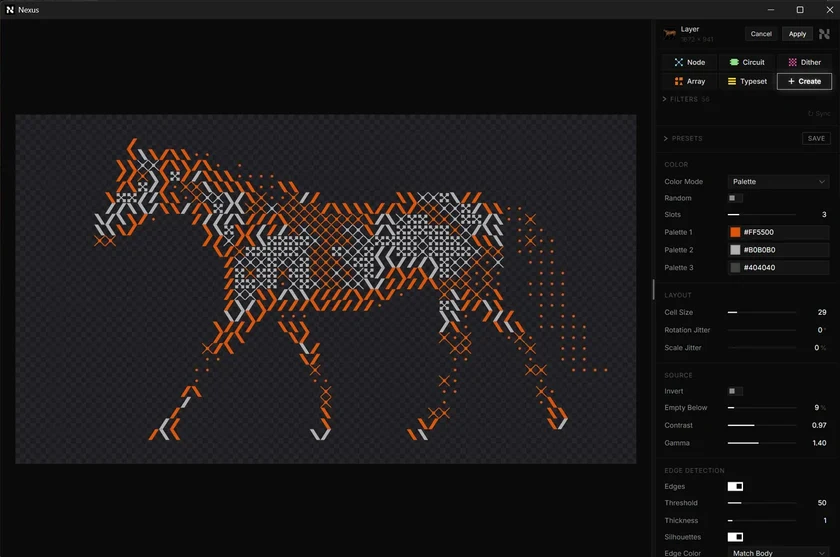The height and width of the screenshot is (557, 840).
Task: Click the panel divider handle beside the preview
Action: (x=654, y=289)
